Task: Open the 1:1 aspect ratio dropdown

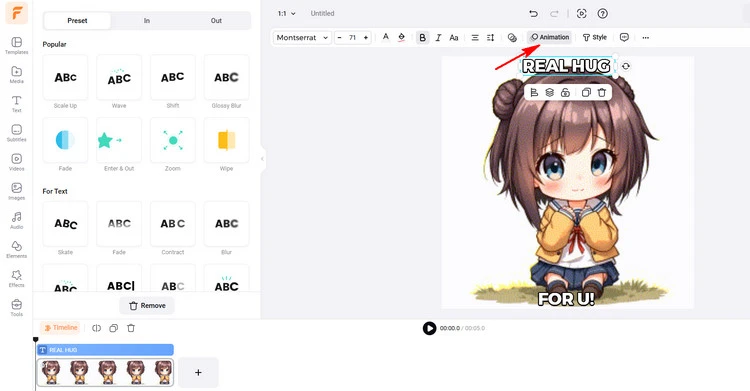Action: click(287, 13)
